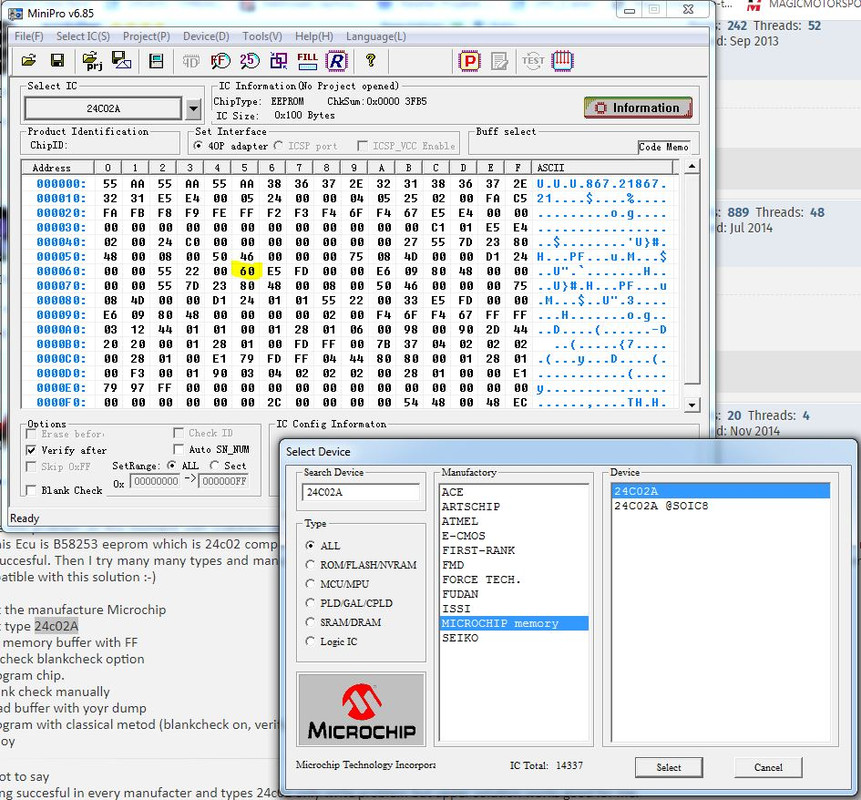Click the FF fill buffer icon
The height and width of the screenshot is (800, 861).
tap(220, 61)
